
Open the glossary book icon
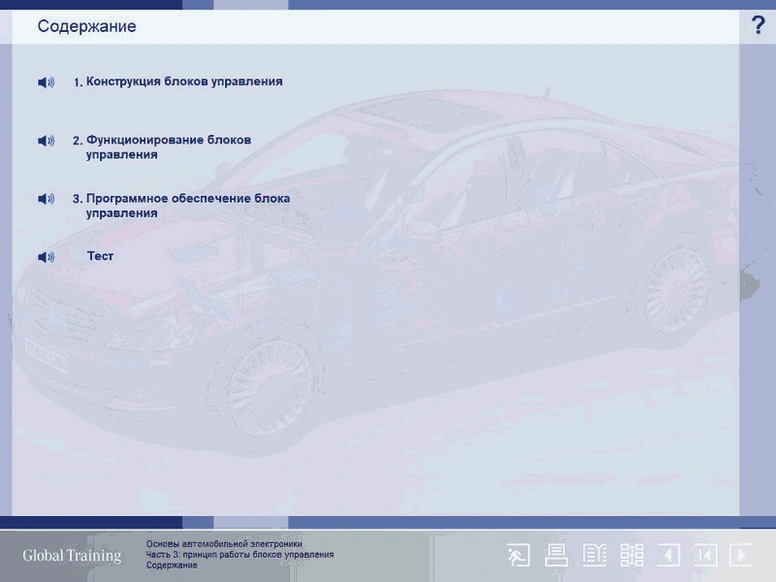pos(595,555)
